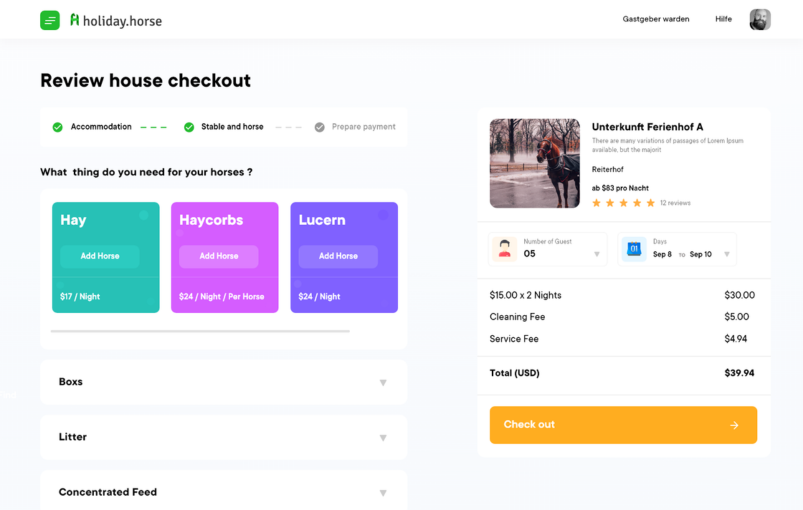Screen dimensions: 803x510
Task: Open the Hilfe menu item
Action: coord(723,19)
